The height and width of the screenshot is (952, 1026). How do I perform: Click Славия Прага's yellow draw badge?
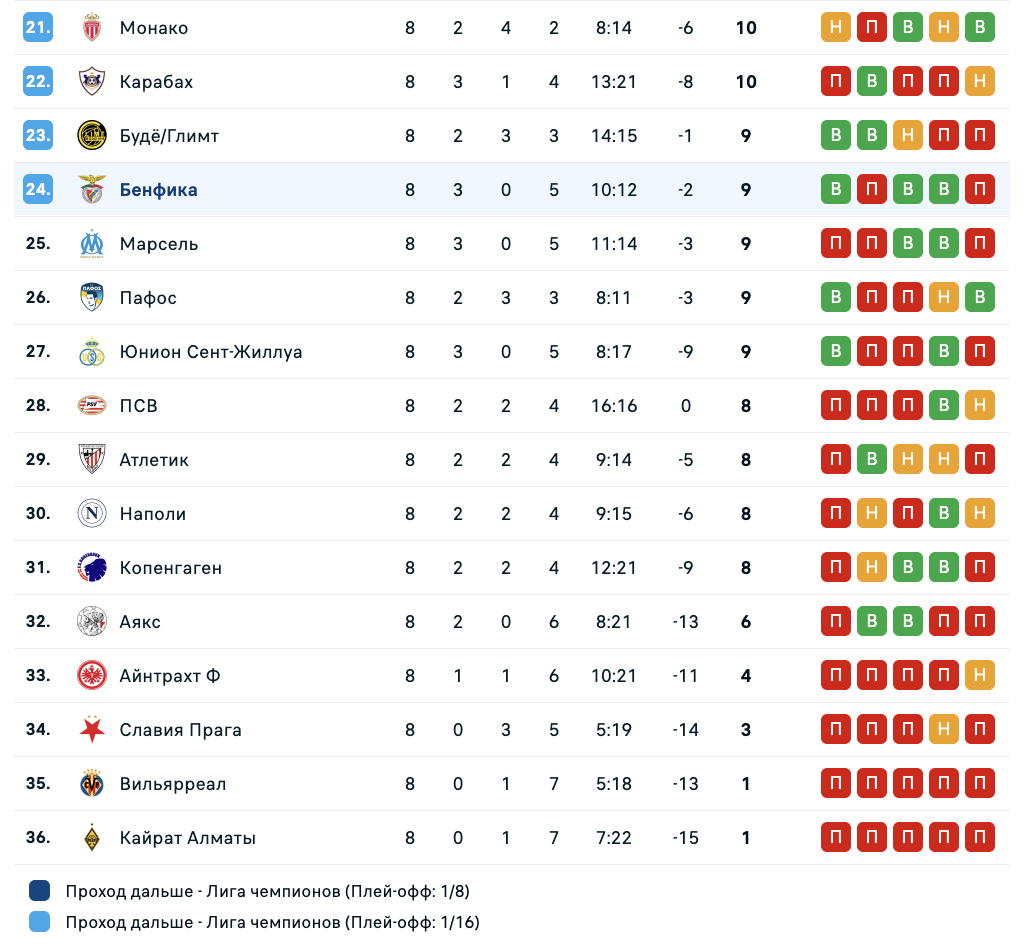click(944, 730)
